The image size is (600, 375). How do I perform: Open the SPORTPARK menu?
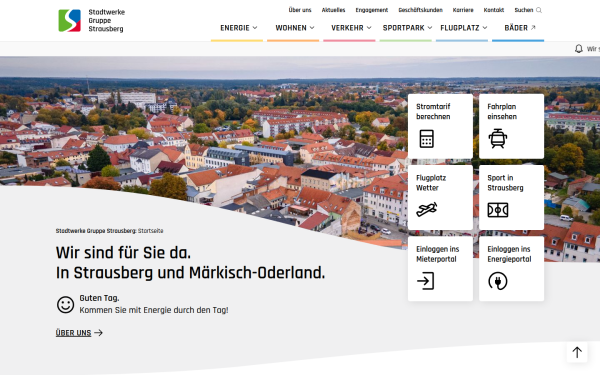(403, 28)
